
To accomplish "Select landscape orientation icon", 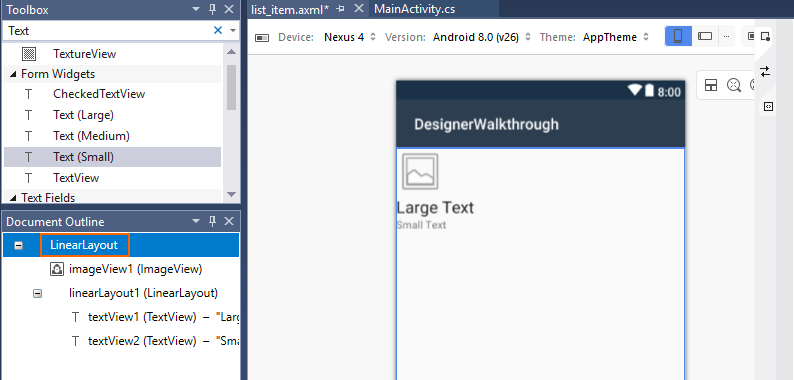I will click(x=705, y=36).
